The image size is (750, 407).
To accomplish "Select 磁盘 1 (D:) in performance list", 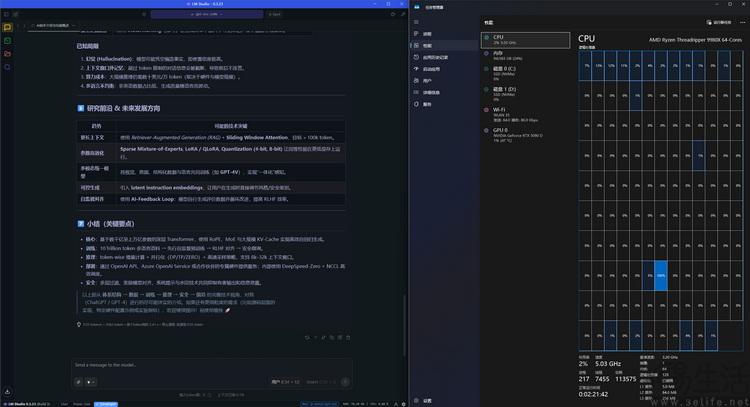I will click(x=525, y=94).
